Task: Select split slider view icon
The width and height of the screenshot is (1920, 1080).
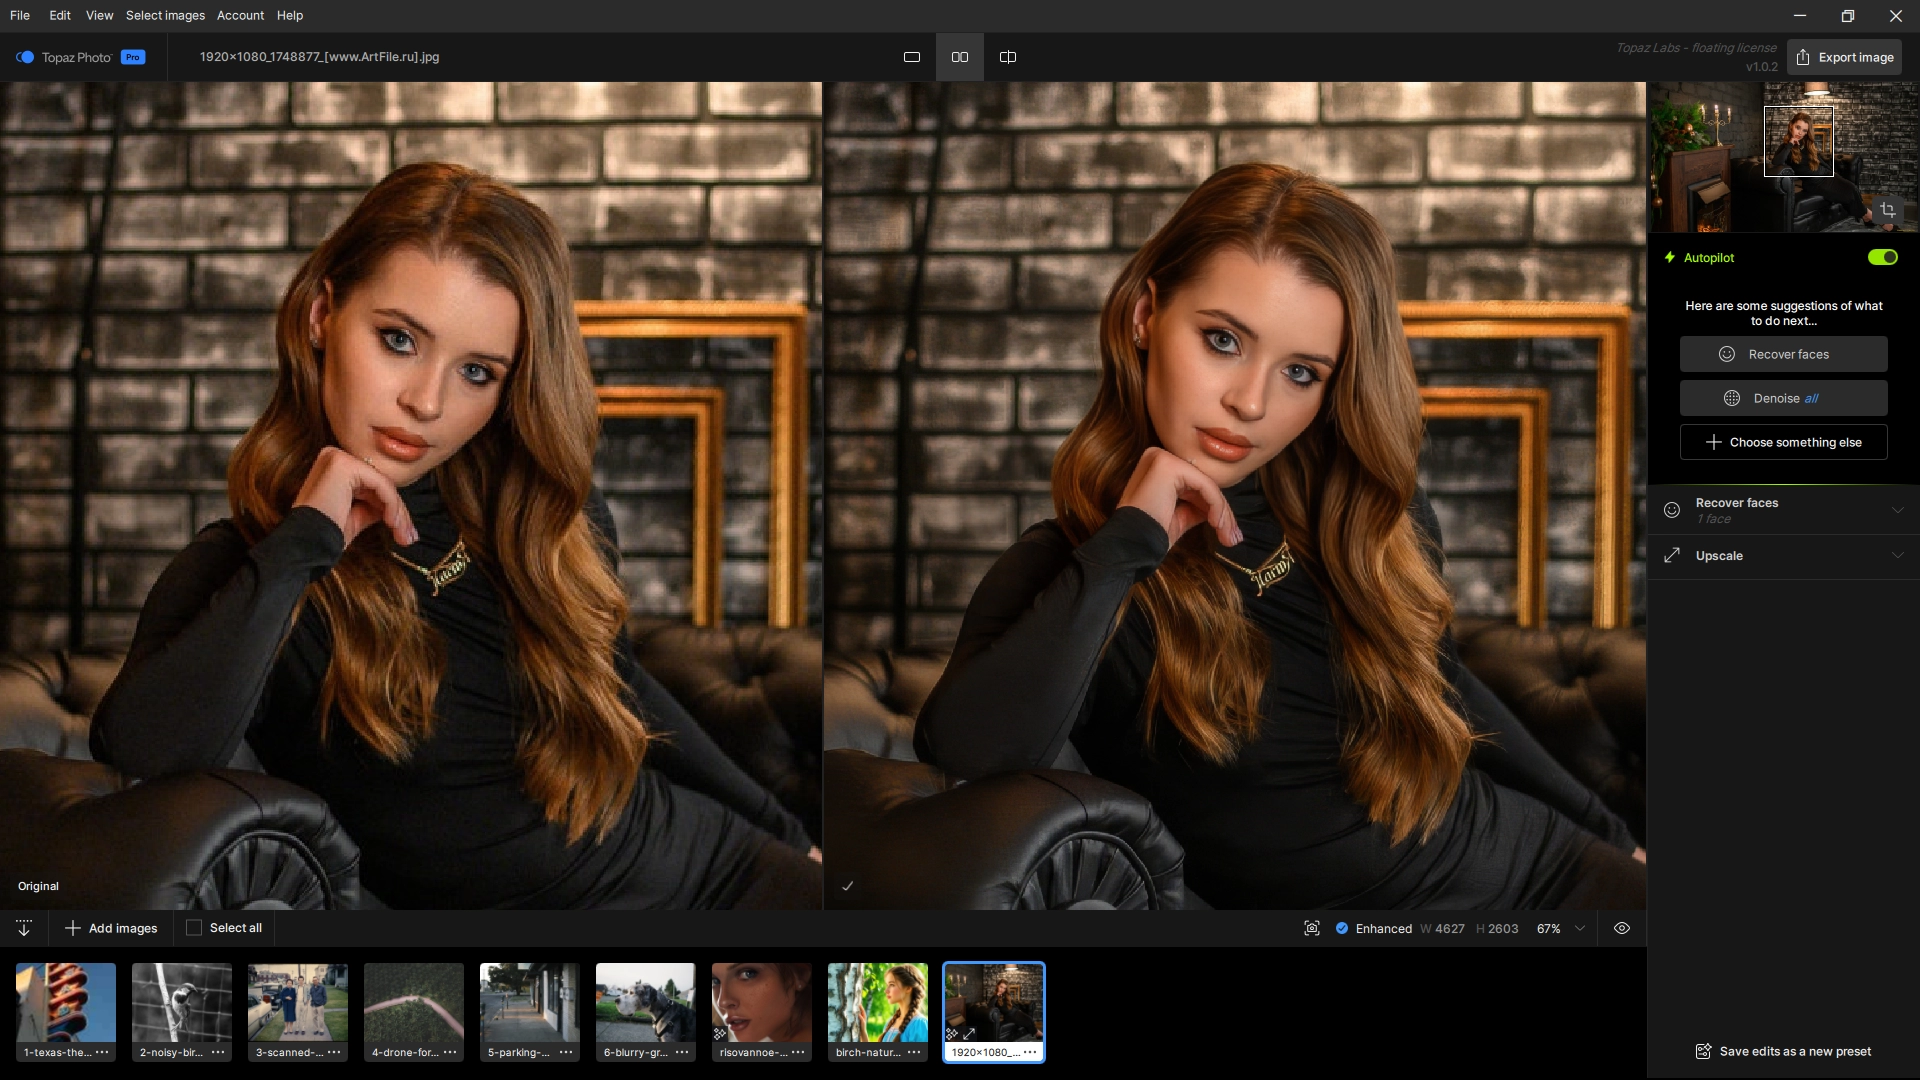Action: [1007, 57]
